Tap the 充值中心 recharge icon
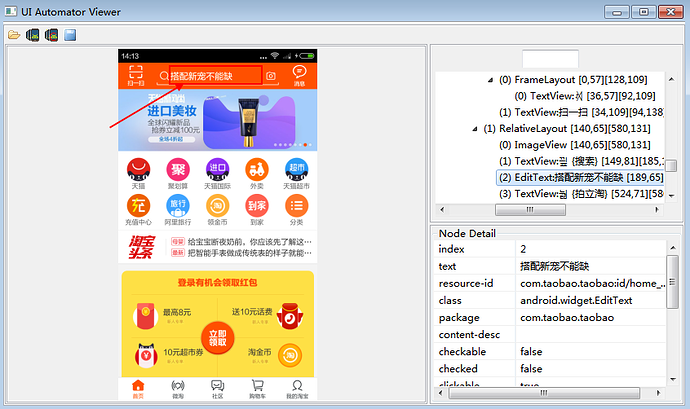 click(138, 206)
